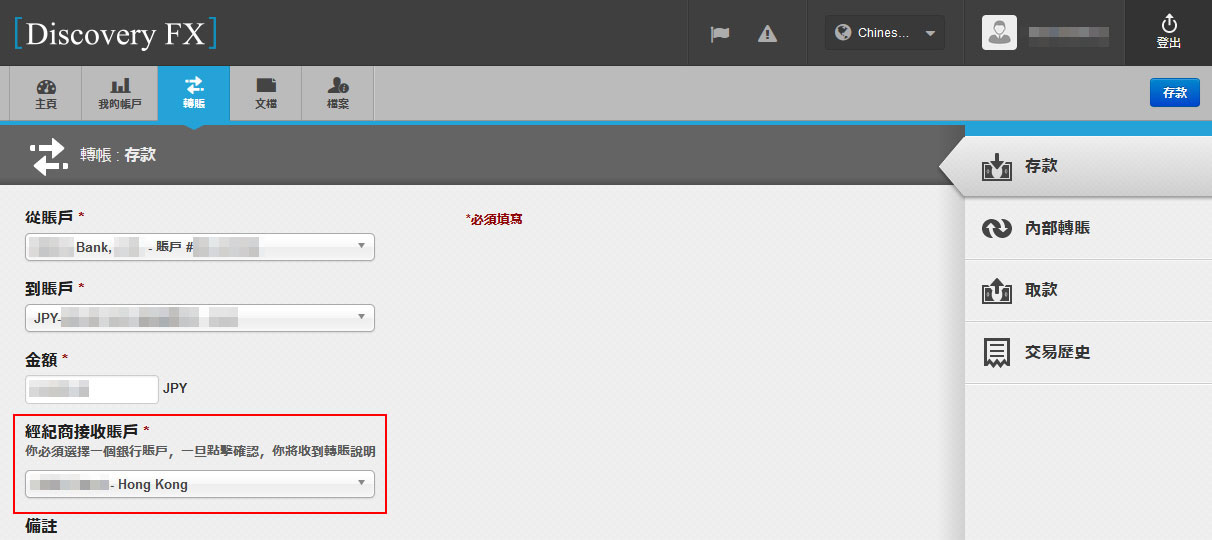Open the 文檔 documents tab
Screen dimensions: 1212x540
tap(266, 93)
